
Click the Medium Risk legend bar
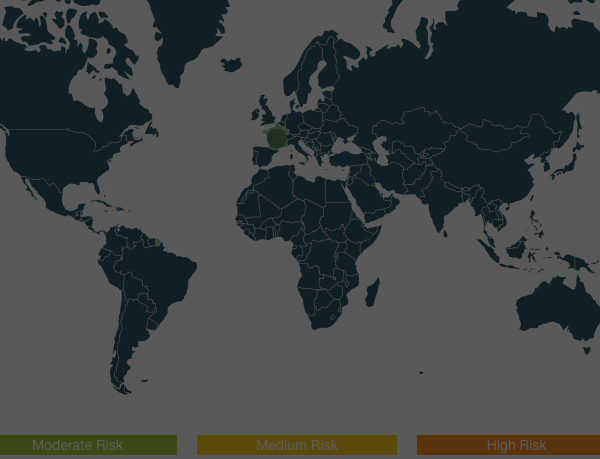[297, 445]
